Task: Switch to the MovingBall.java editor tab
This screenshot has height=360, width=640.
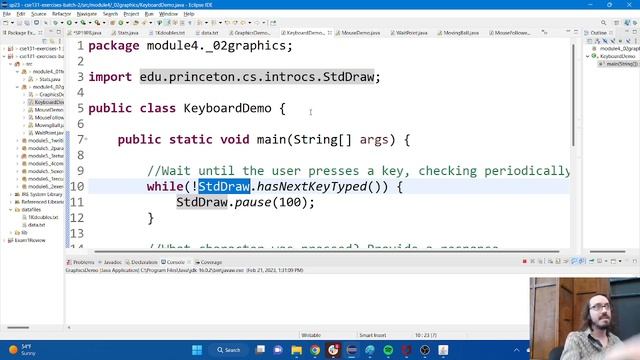Action: [x=458, y=33]
